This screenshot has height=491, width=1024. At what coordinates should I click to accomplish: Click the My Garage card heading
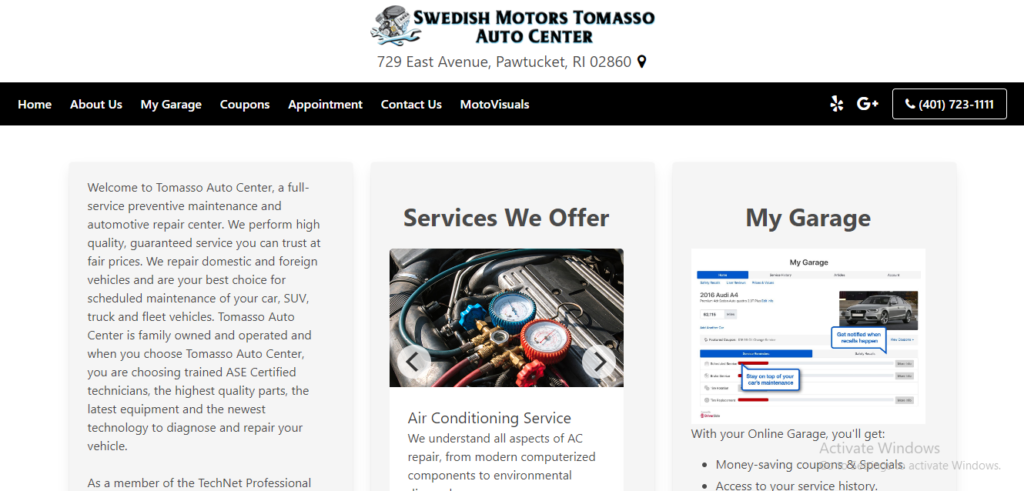(808, 218)
